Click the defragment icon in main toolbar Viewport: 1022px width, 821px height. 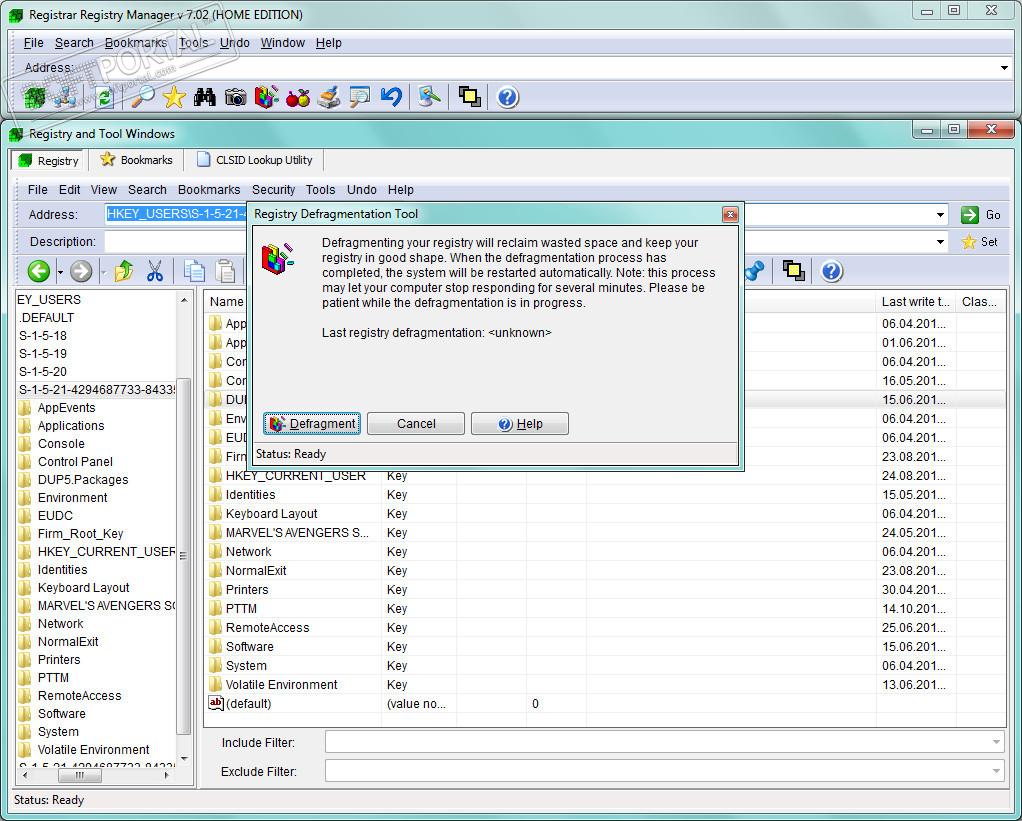click(x=266, y=98)
